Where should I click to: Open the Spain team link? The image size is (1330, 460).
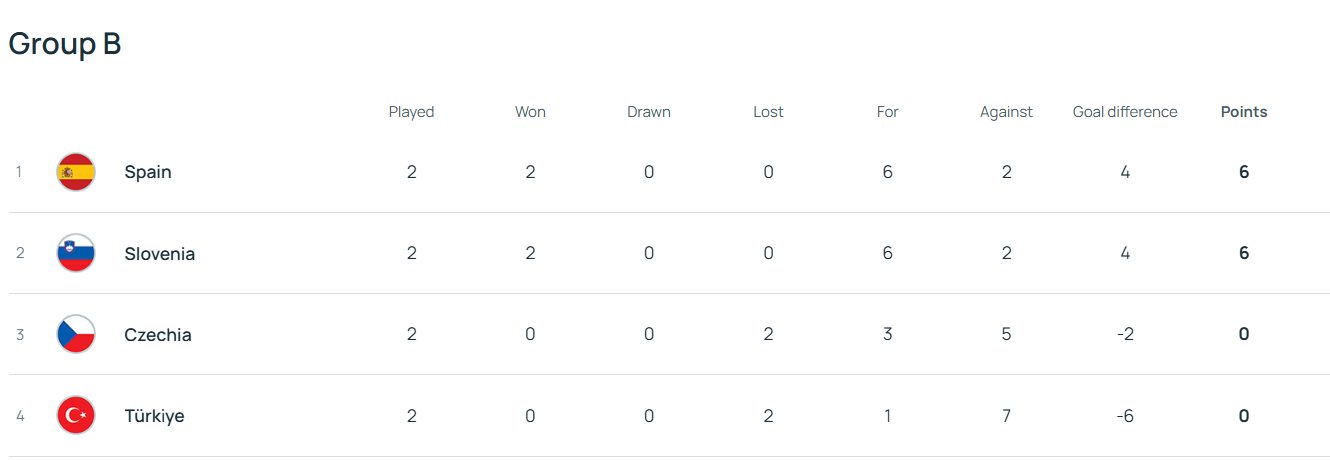coord(148,172)
